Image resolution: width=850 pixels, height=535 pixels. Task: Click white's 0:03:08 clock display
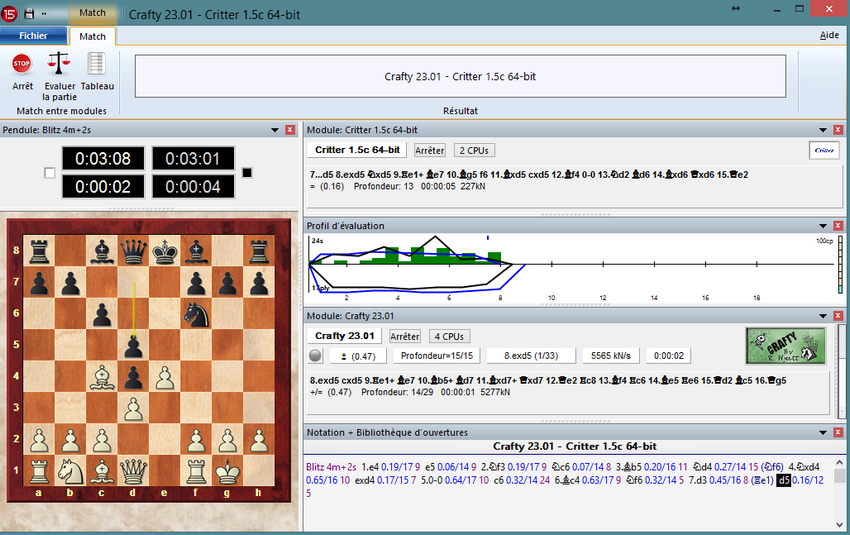(103, 159)
